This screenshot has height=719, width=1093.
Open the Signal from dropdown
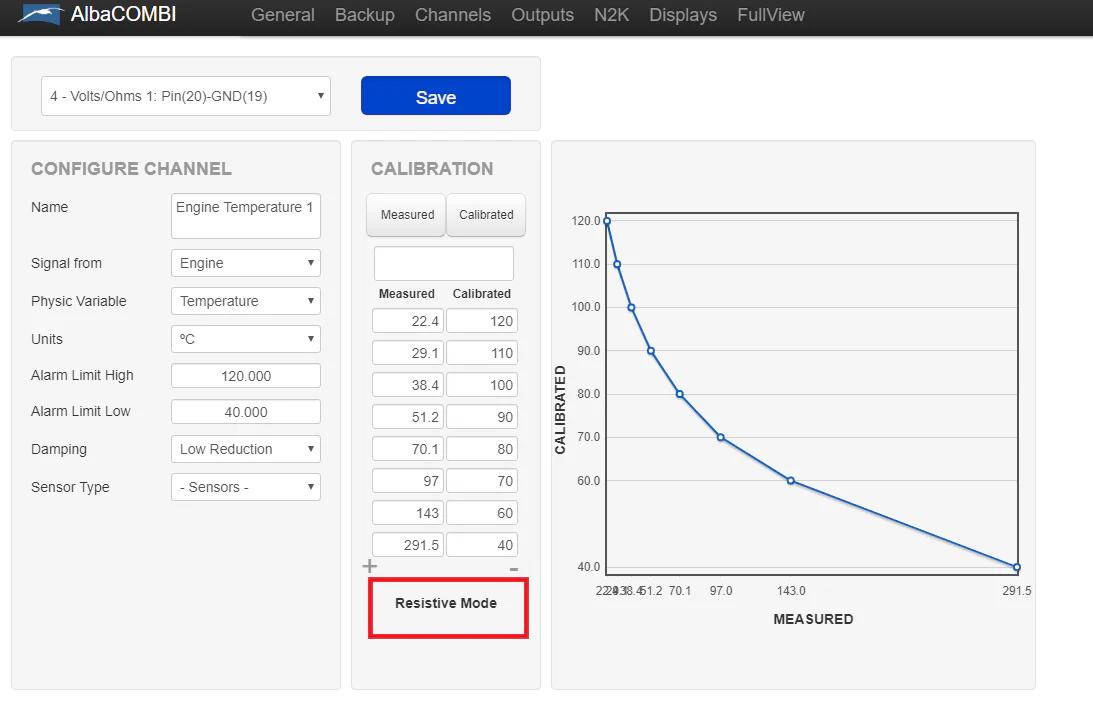(245, 263)
